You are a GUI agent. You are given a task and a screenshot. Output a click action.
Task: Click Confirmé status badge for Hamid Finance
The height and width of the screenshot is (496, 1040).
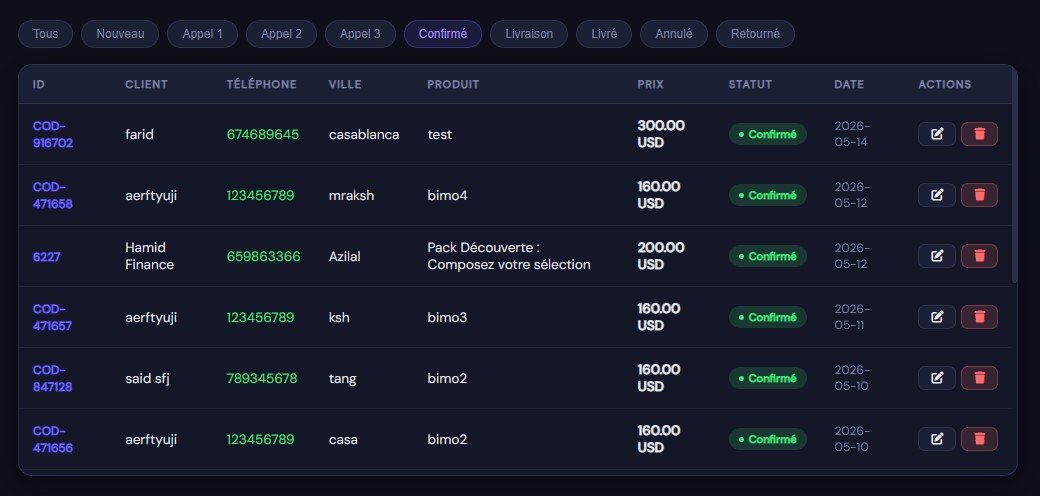(x=768, y=256)
